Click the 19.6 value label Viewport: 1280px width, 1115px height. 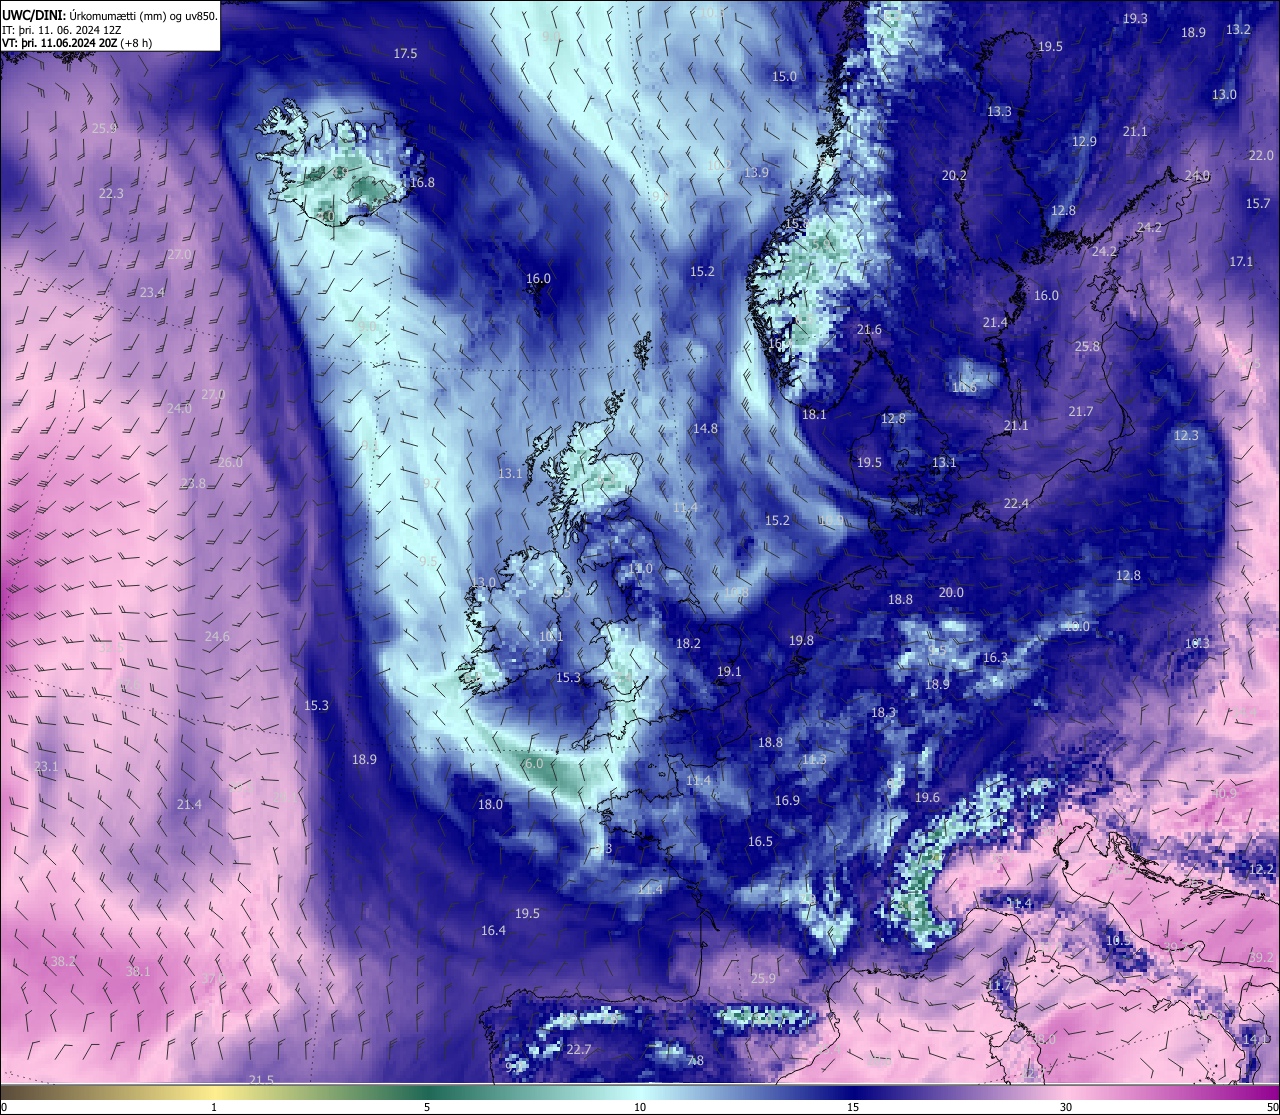[x=927, y=798]
